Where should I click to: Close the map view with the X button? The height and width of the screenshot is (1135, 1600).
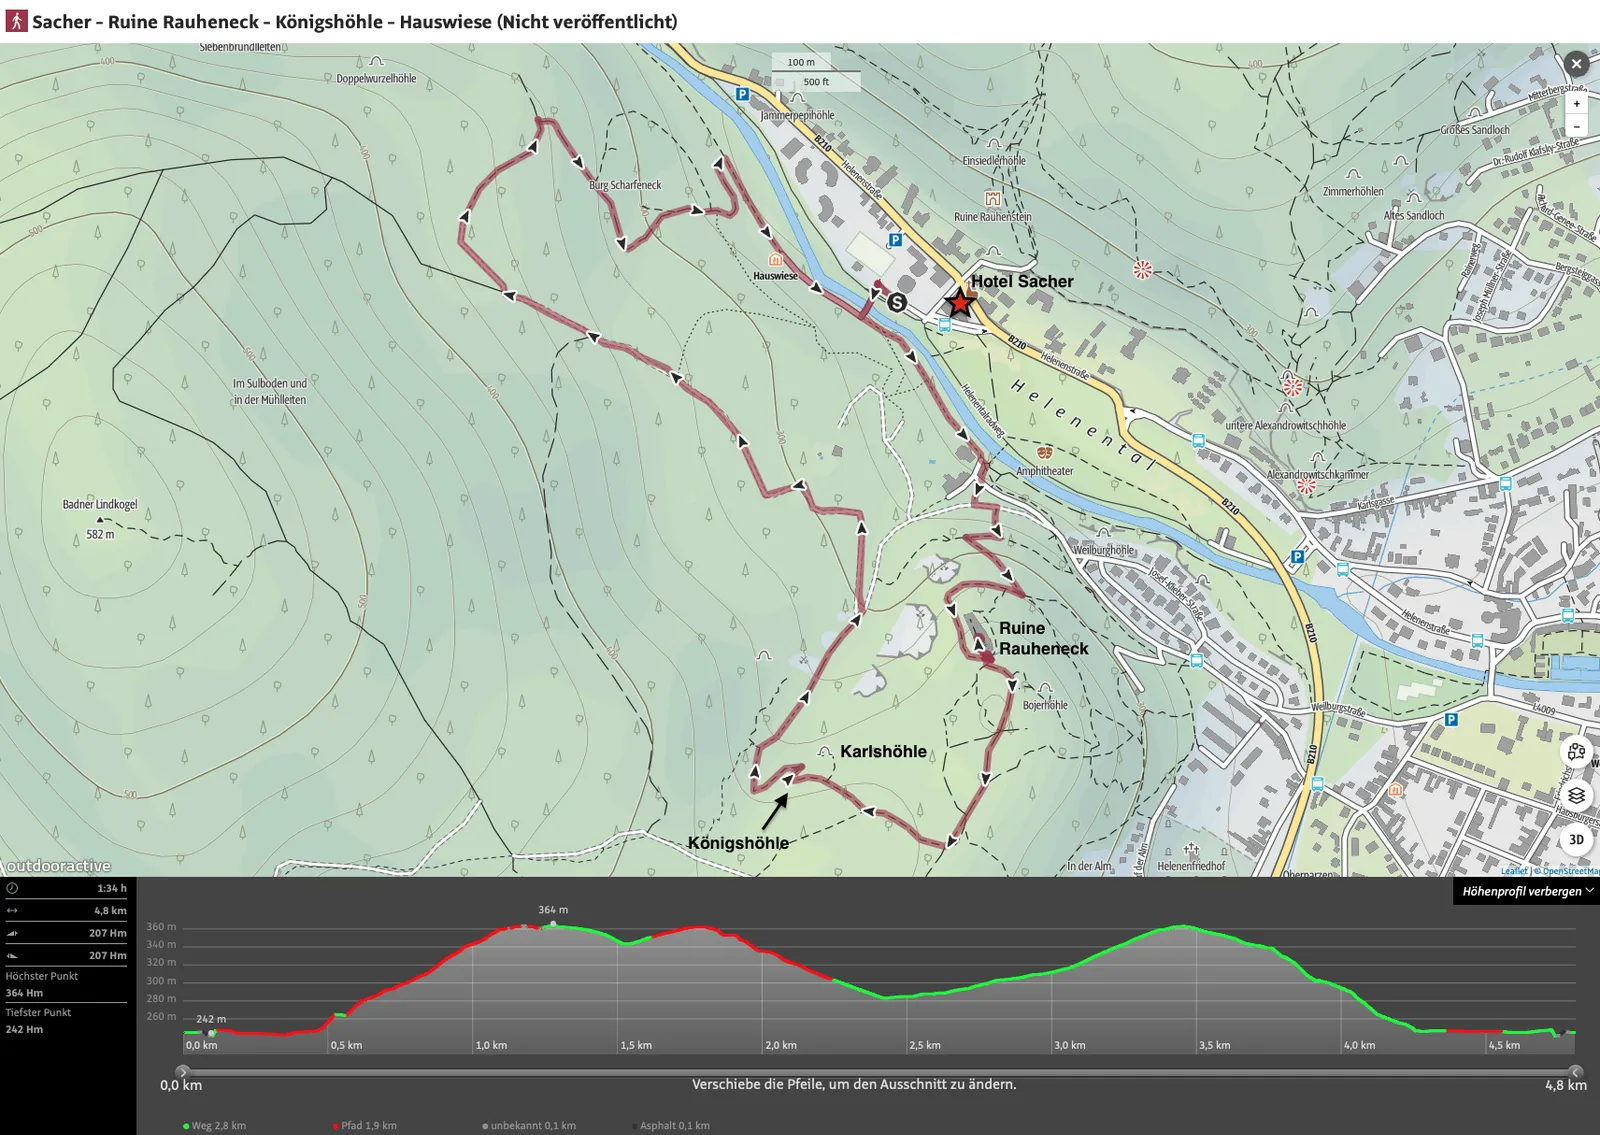(x=1576, y=64)
